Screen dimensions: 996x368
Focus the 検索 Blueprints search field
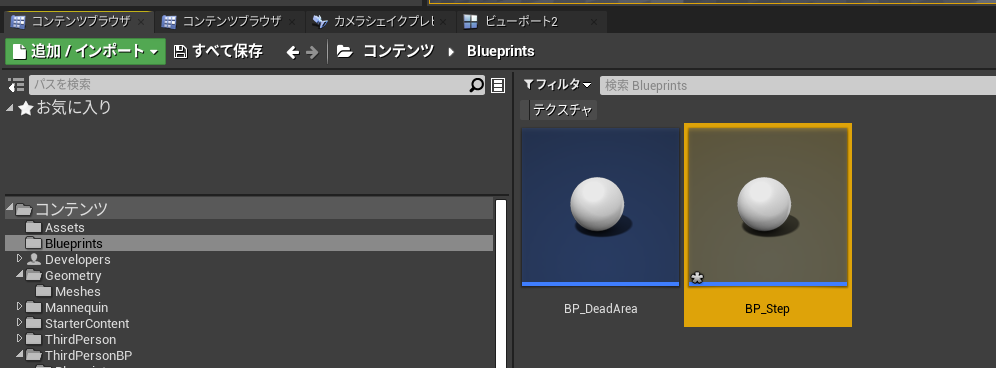(798, 85)
